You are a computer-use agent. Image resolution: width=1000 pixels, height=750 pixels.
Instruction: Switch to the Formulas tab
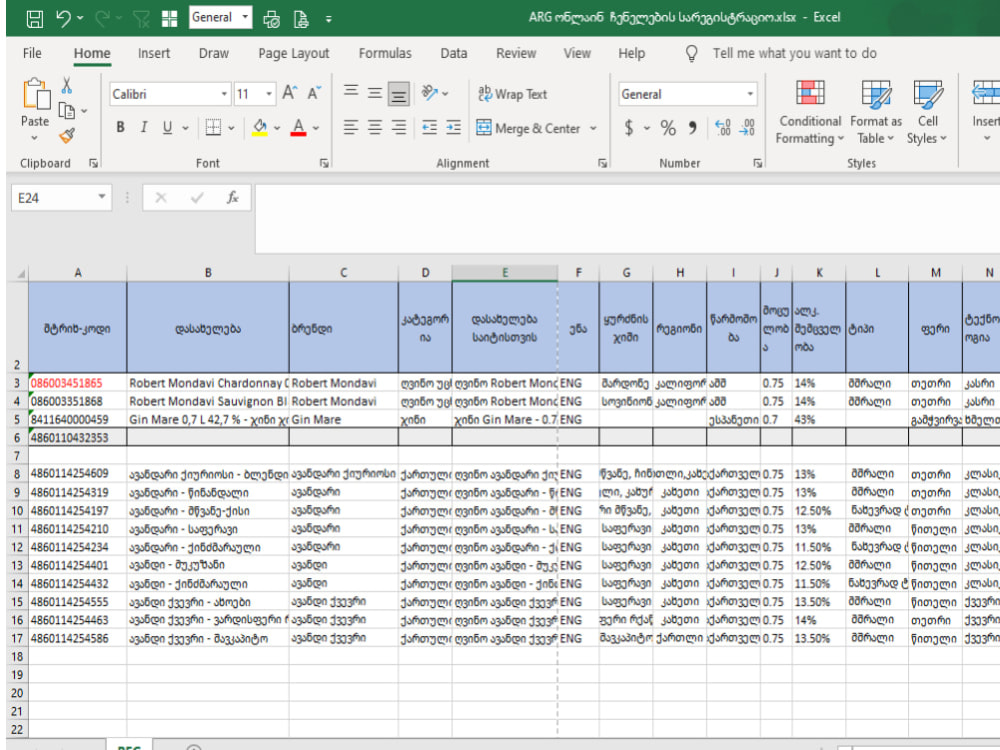385,54
